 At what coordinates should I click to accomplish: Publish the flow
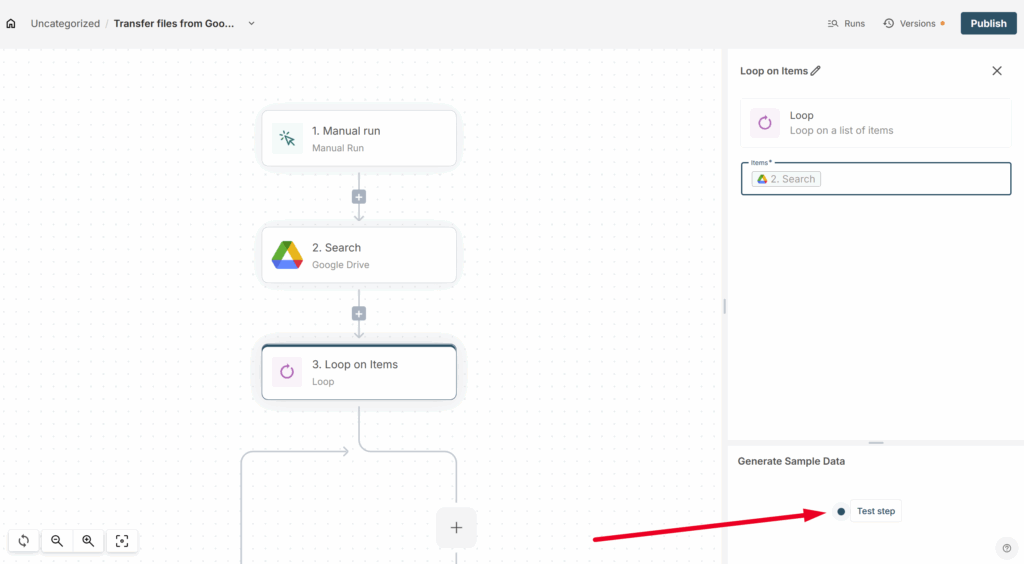(x=988, y=23)
